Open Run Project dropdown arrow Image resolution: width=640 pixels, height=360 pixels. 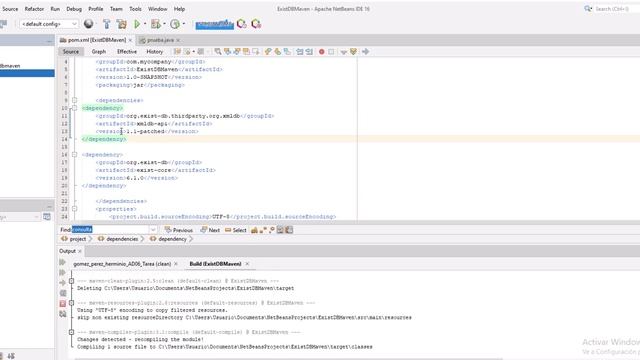point(145,24)
